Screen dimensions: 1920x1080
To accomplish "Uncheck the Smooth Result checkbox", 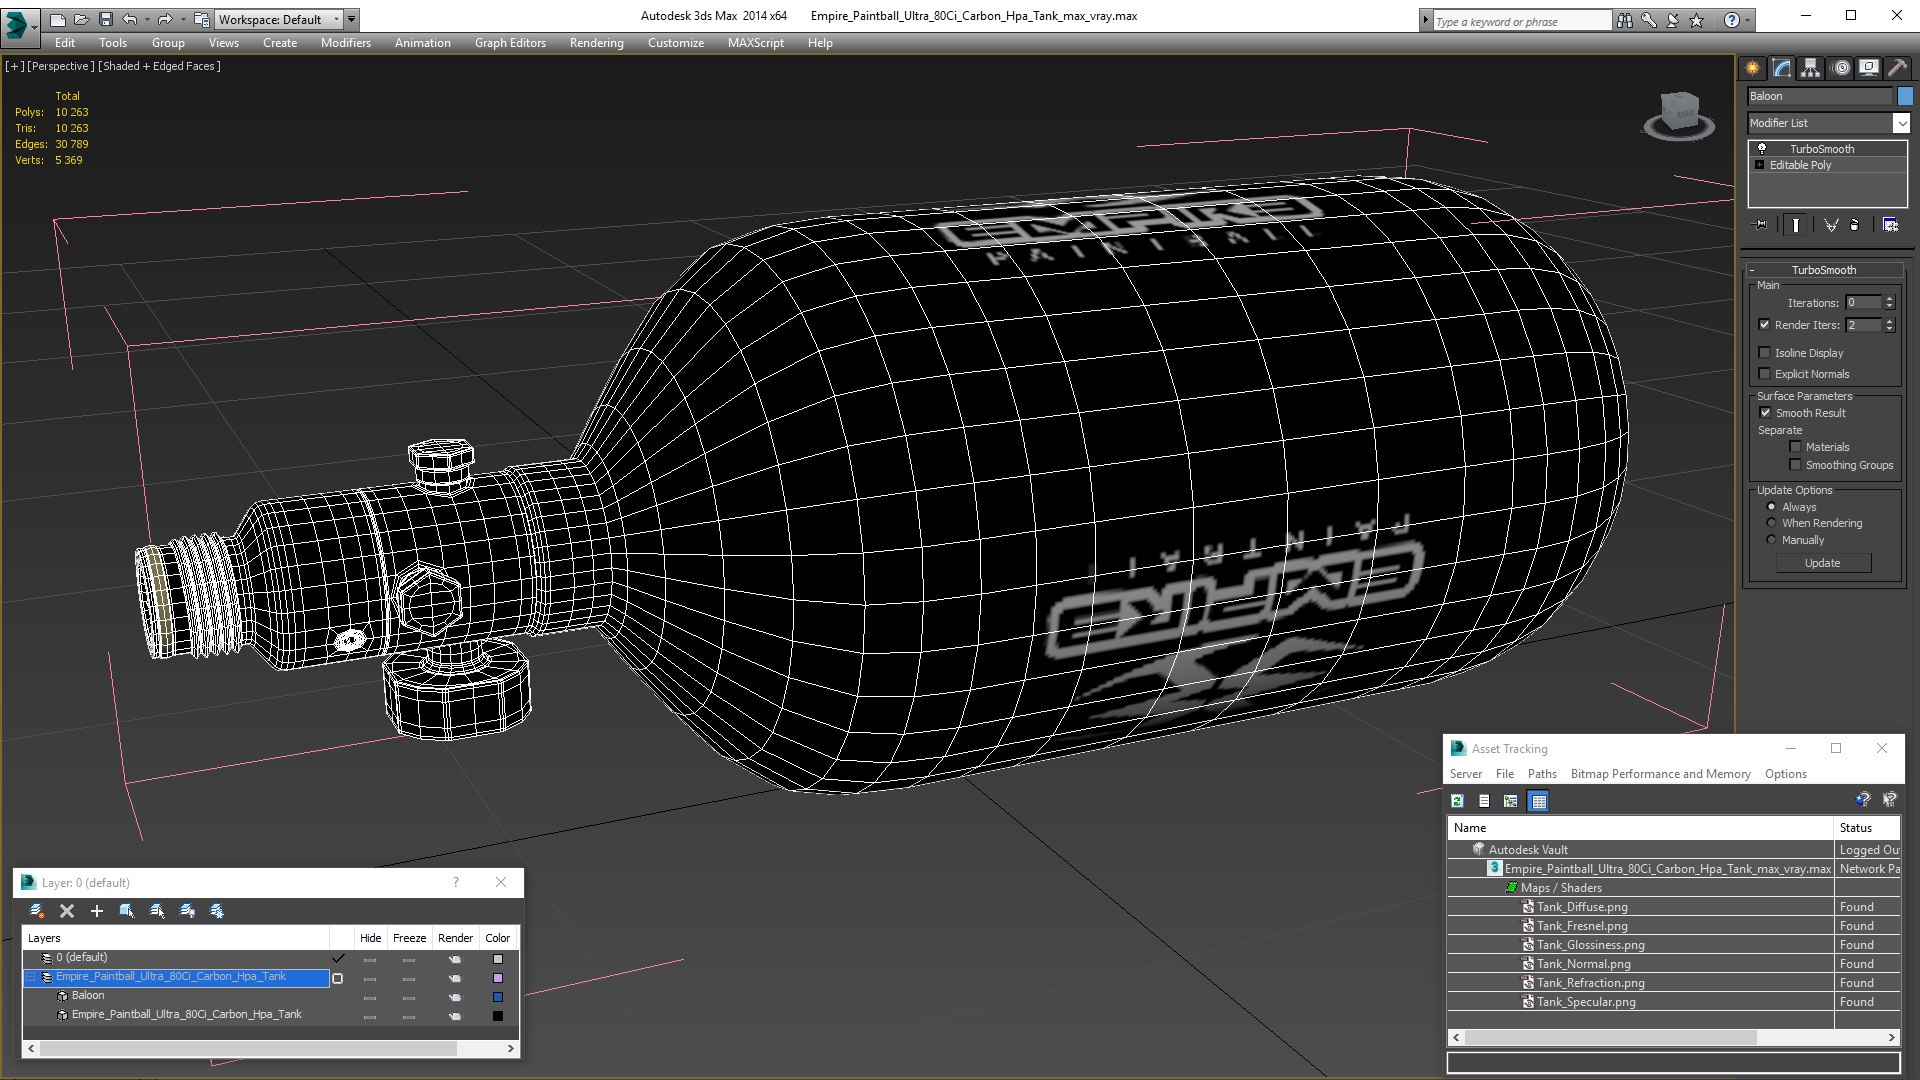I will (x=1765, y=413).
